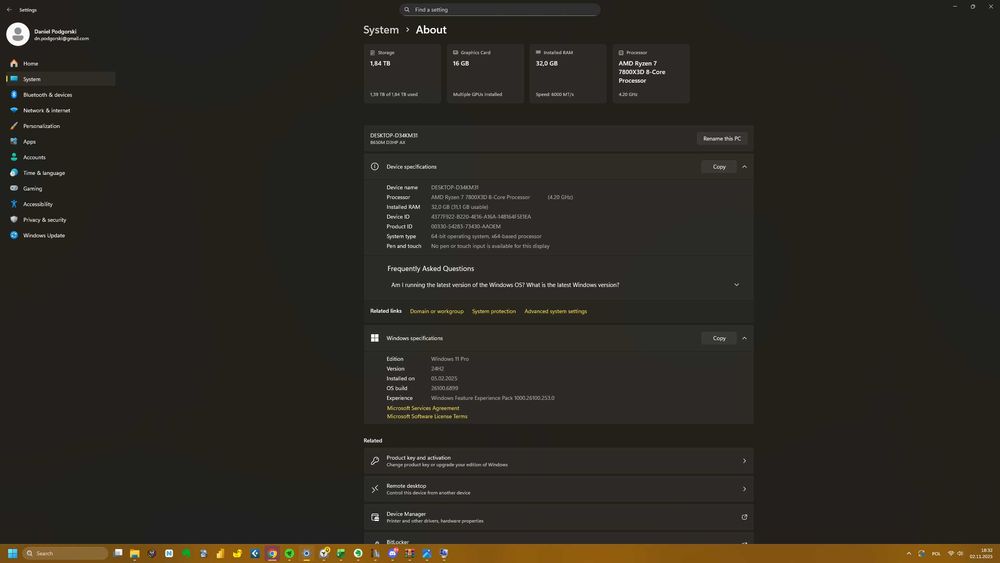Click the back arrow in Settings title bar
This screenshot has width=1000, height=563.
[x=9, y=10]
